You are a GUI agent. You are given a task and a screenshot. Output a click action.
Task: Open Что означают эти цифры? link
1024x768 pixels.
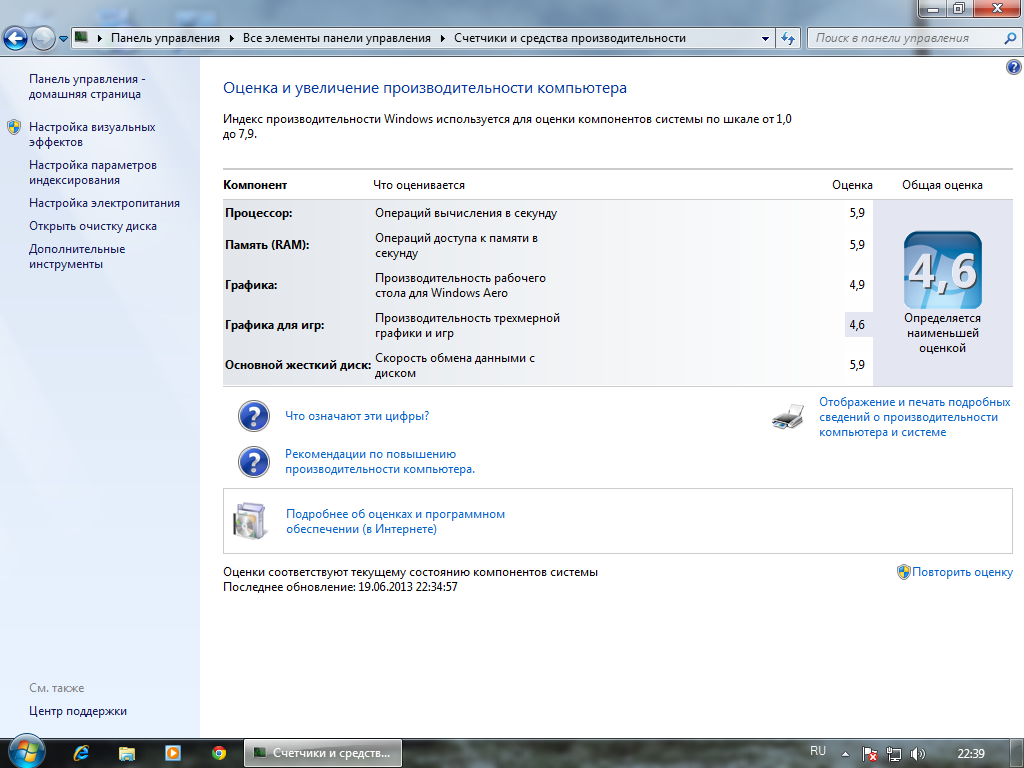[x=357, y=416]
